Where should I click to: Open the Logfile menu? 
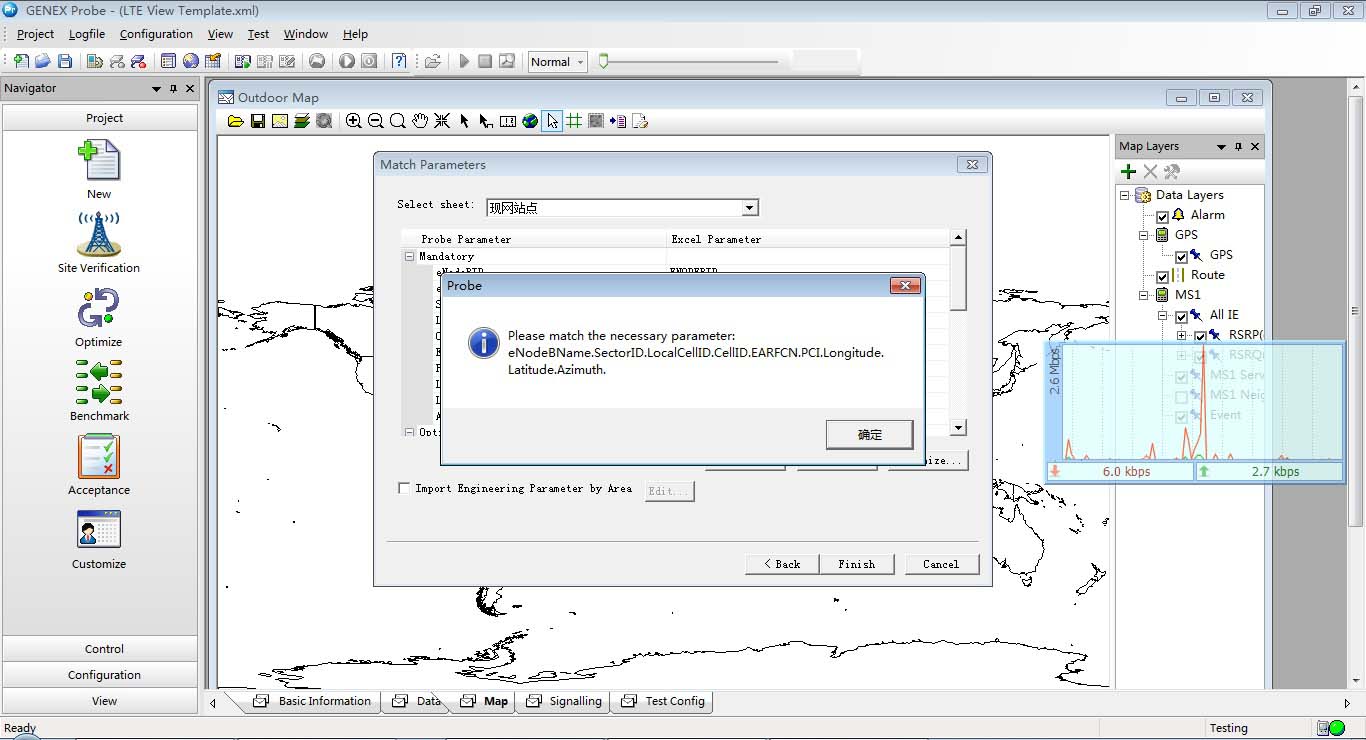(87, 34)
